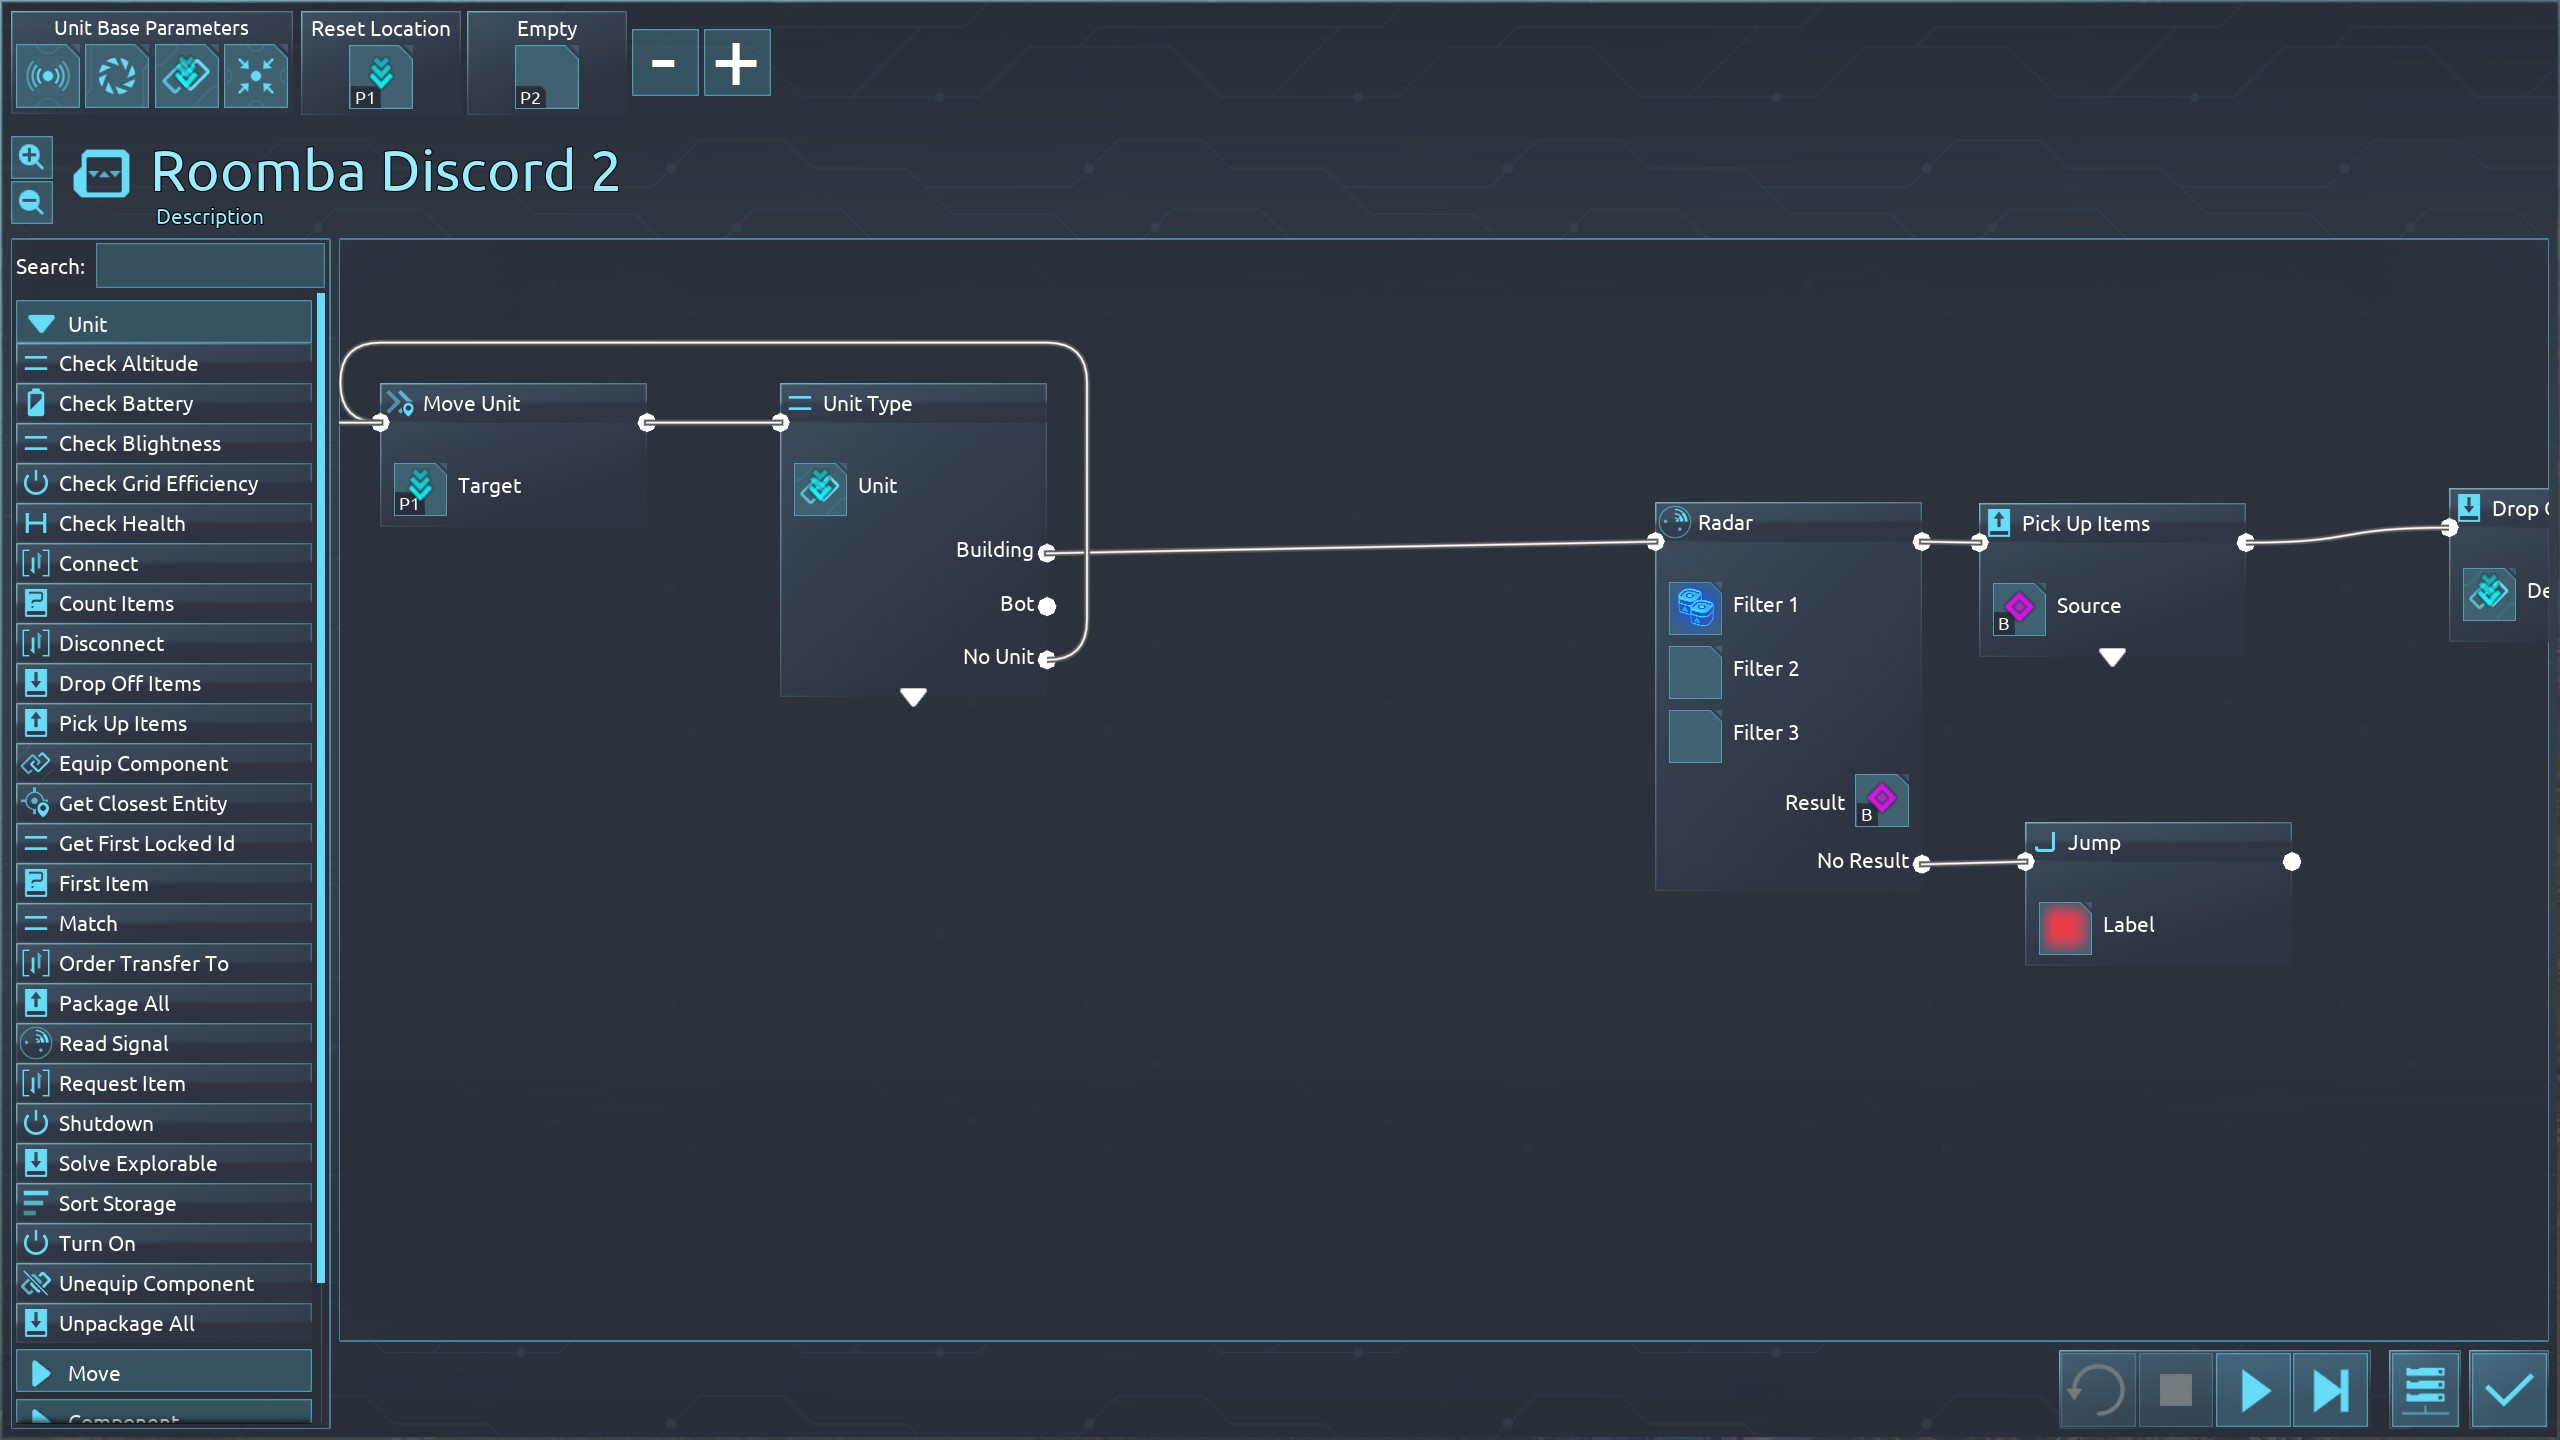Click the Radar node's Filter 1 icon
The image size is (2560, 1440).
coord(1694,606)
